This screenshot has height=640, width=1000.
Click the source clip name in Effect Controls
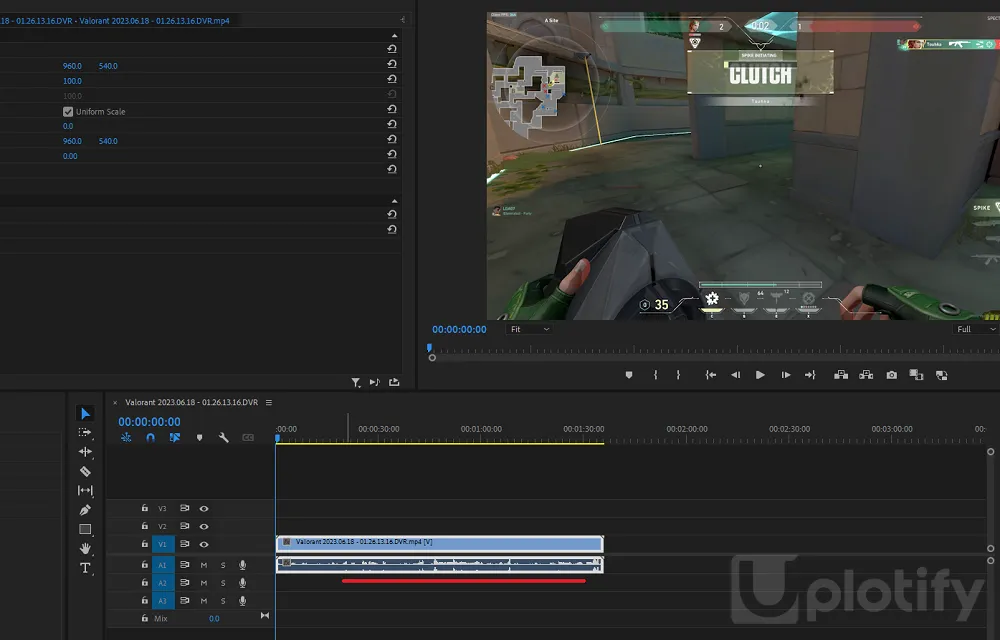154,20
